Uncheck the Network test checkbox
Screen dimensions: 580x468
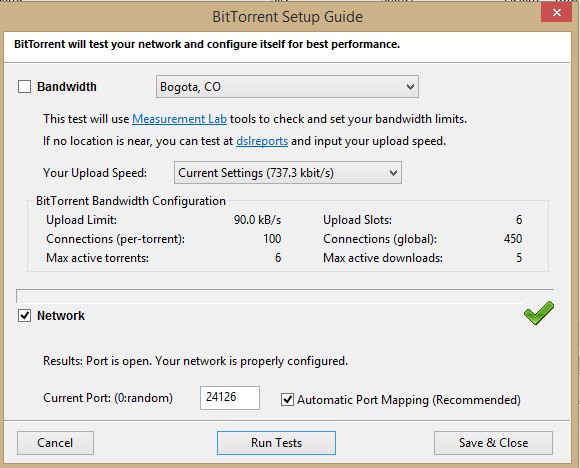click(x=24, y=316)
